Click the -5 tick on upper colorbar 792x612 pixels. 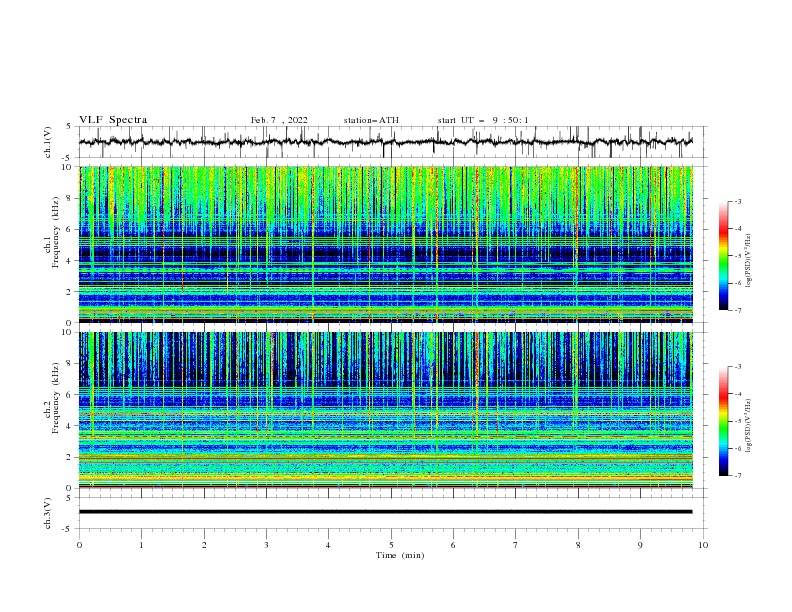pos(737,256)
